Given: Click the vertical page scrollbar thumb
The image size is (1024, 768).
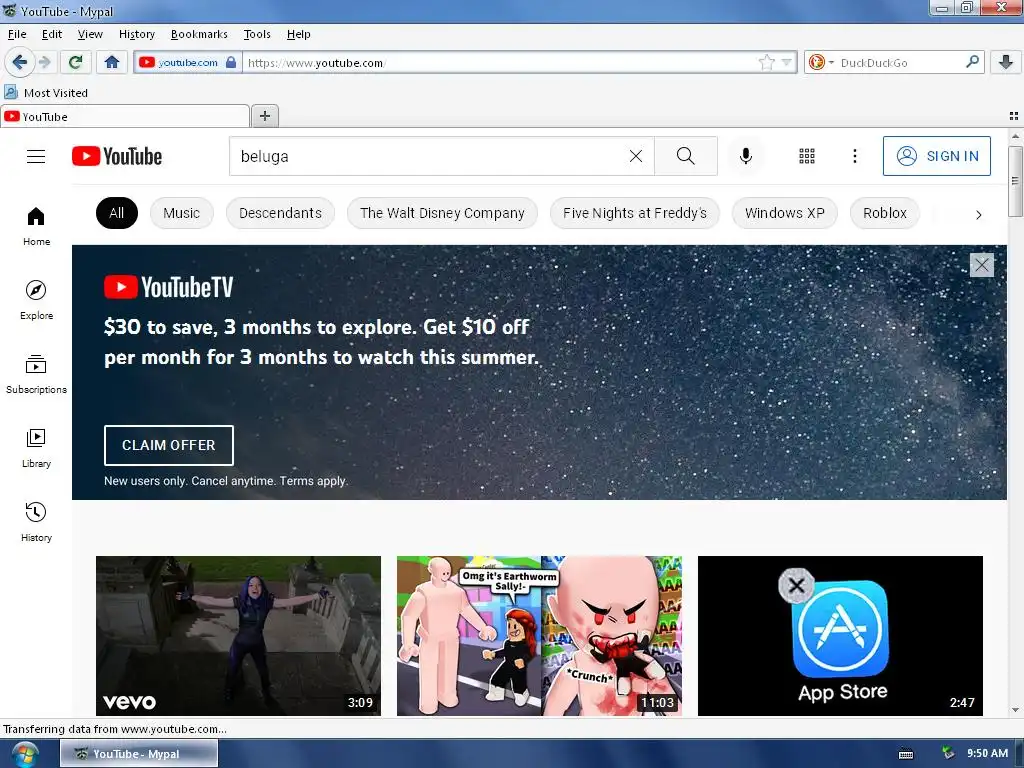Looking at the screenshot, I should coord(1015,181).
